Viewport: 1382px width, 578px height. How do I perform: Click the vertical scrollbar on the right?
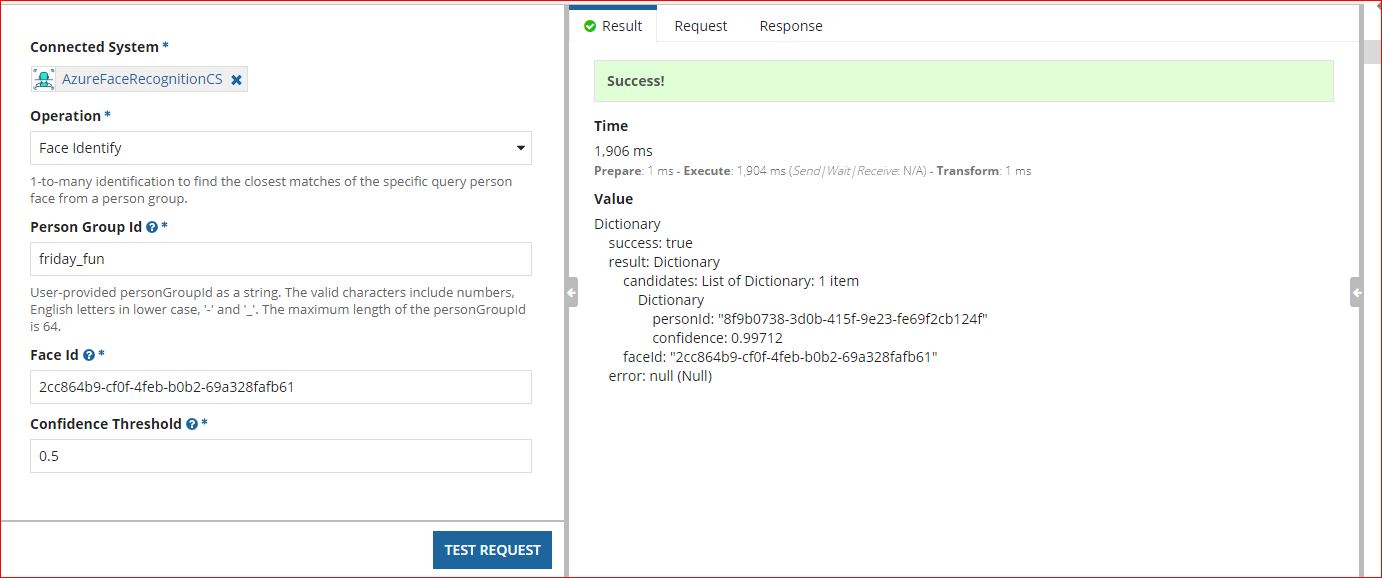pos(1370,51)
